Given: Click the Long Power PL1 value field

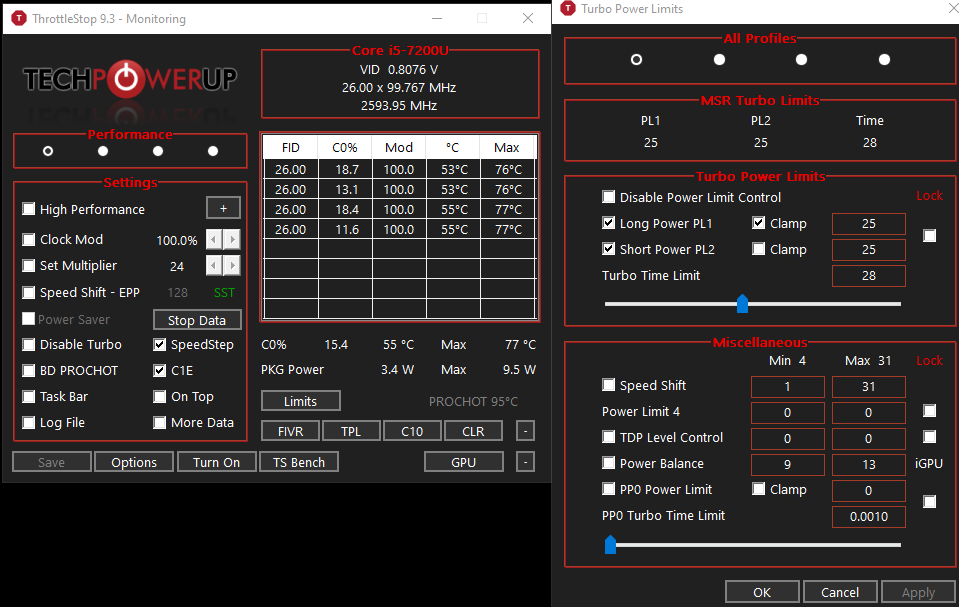Looking at the screenshot, I should 868,224.
